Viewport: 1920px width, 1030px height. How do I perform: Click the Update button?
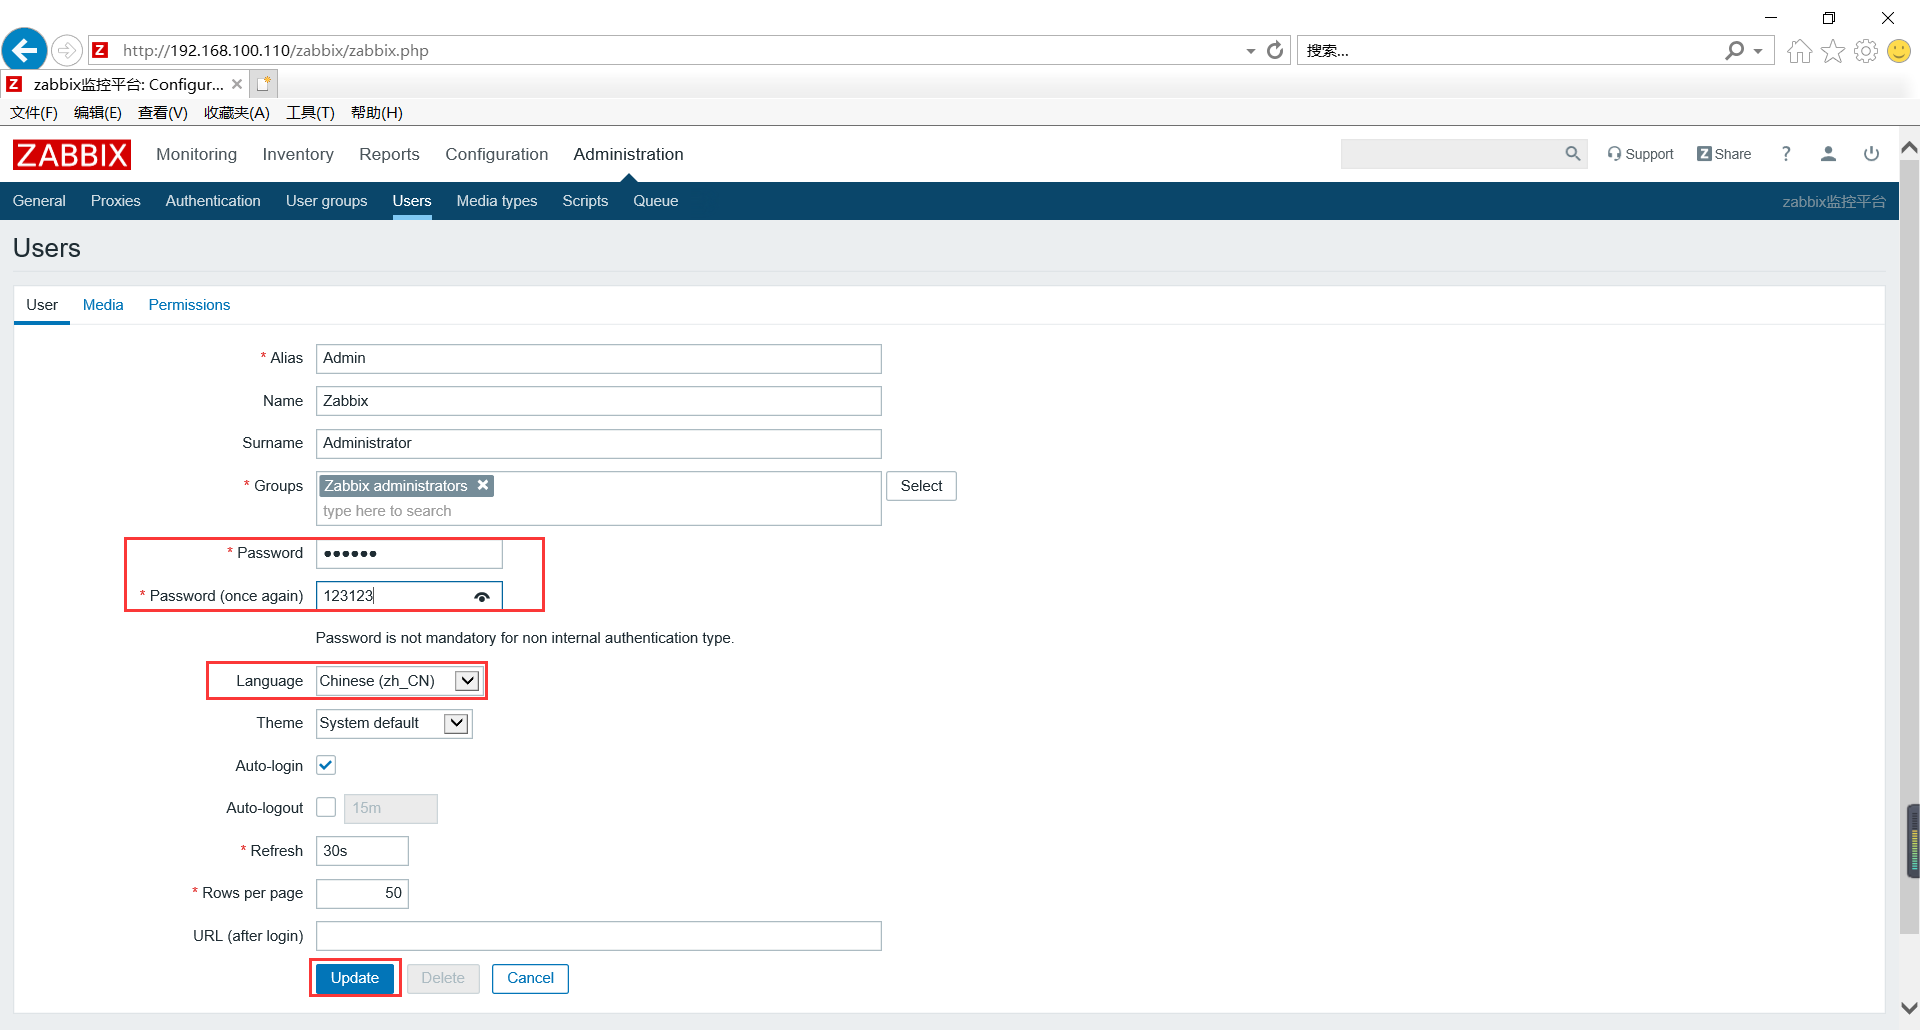pyautogui.click(x=355, y=978)
